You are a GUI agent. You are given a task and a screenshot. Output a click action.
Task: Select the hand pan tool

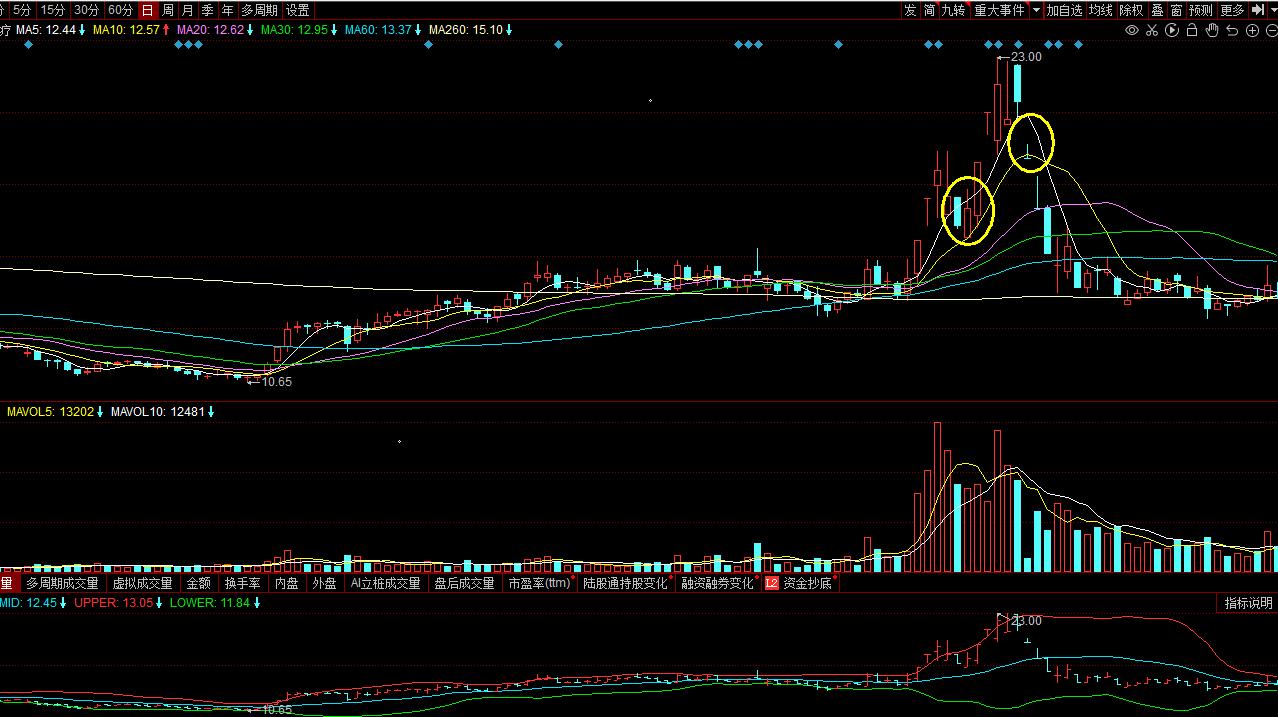click(x=1212, y=30)
